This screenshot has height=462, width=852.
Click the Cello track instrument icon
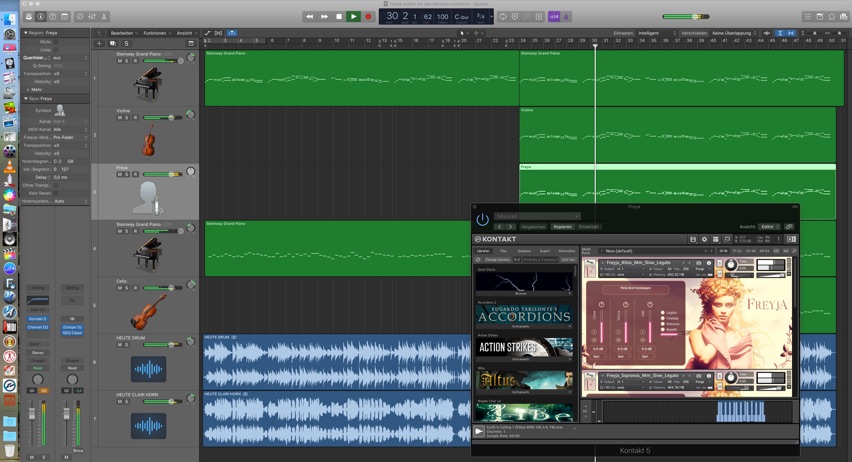point(148,311)
